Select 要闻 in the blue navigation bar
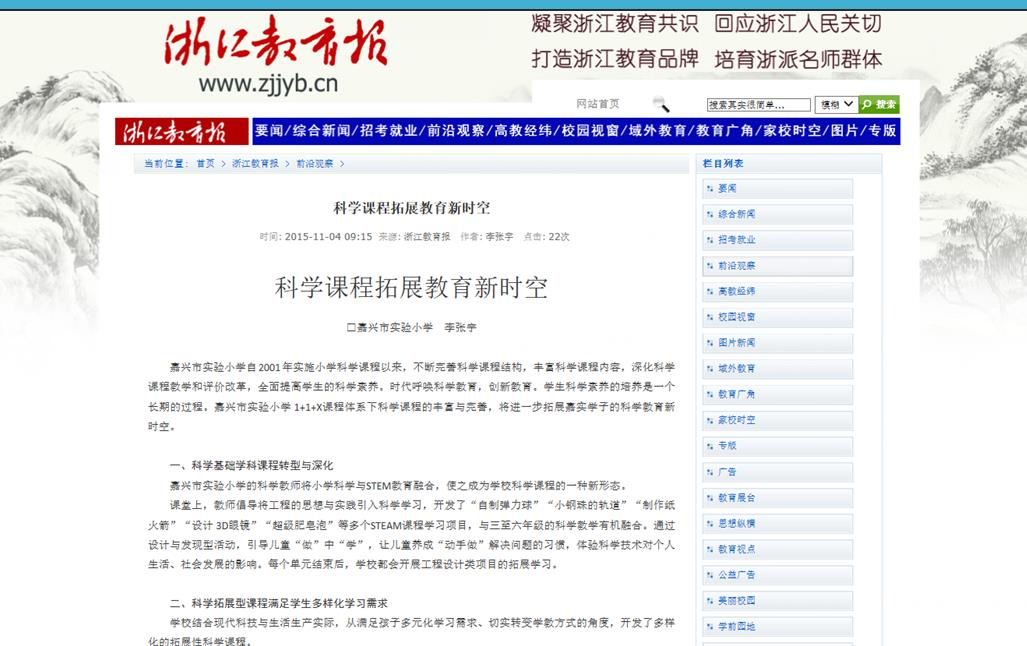Screen dimensions: 1027x646 point(269,130)
